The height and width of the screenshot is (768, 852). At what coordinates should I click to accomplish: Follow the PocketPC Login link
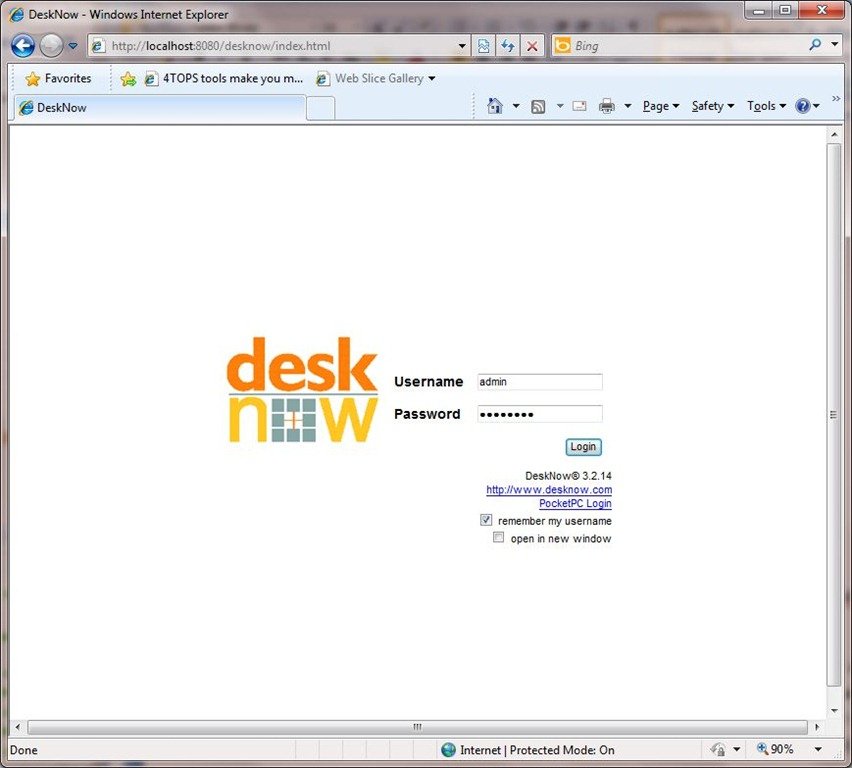[575, 503]
